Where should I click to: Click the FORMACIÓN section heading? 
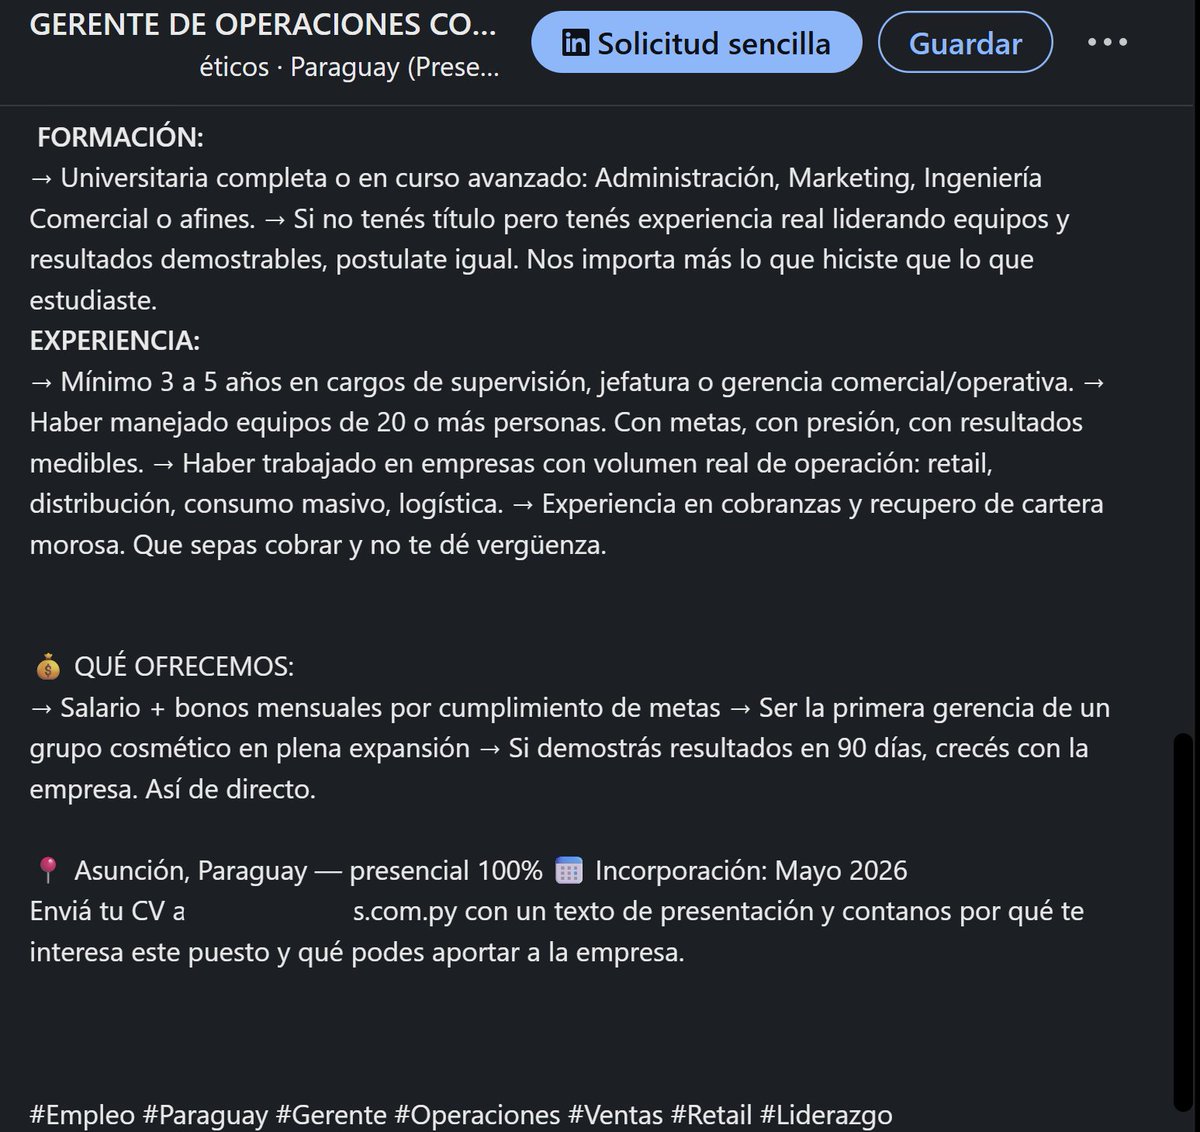(120, 137)
